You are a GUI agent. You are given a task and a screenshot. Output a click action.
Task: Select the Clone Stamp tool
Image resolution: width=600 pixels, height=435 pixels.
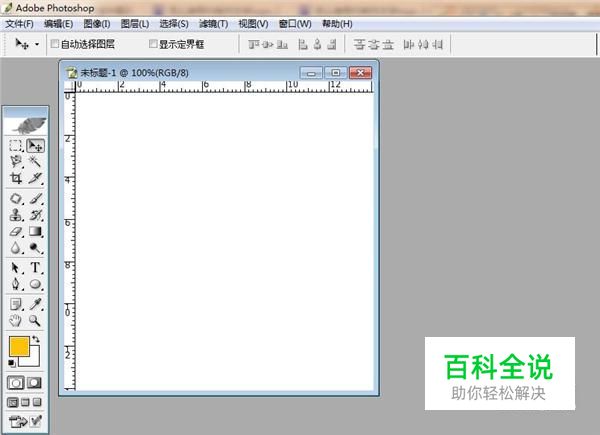pyautogui.click(x=16, y=215)
